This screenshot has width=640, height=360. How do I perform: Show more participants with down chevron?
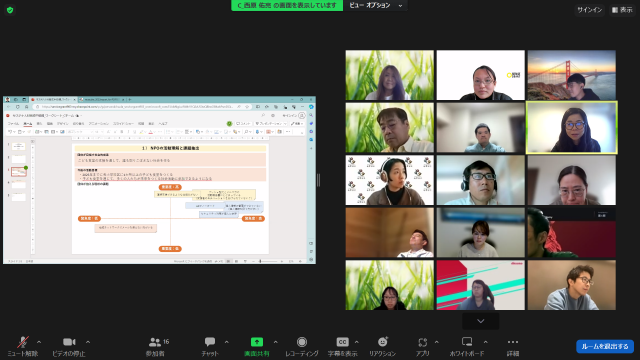[480, 321]
